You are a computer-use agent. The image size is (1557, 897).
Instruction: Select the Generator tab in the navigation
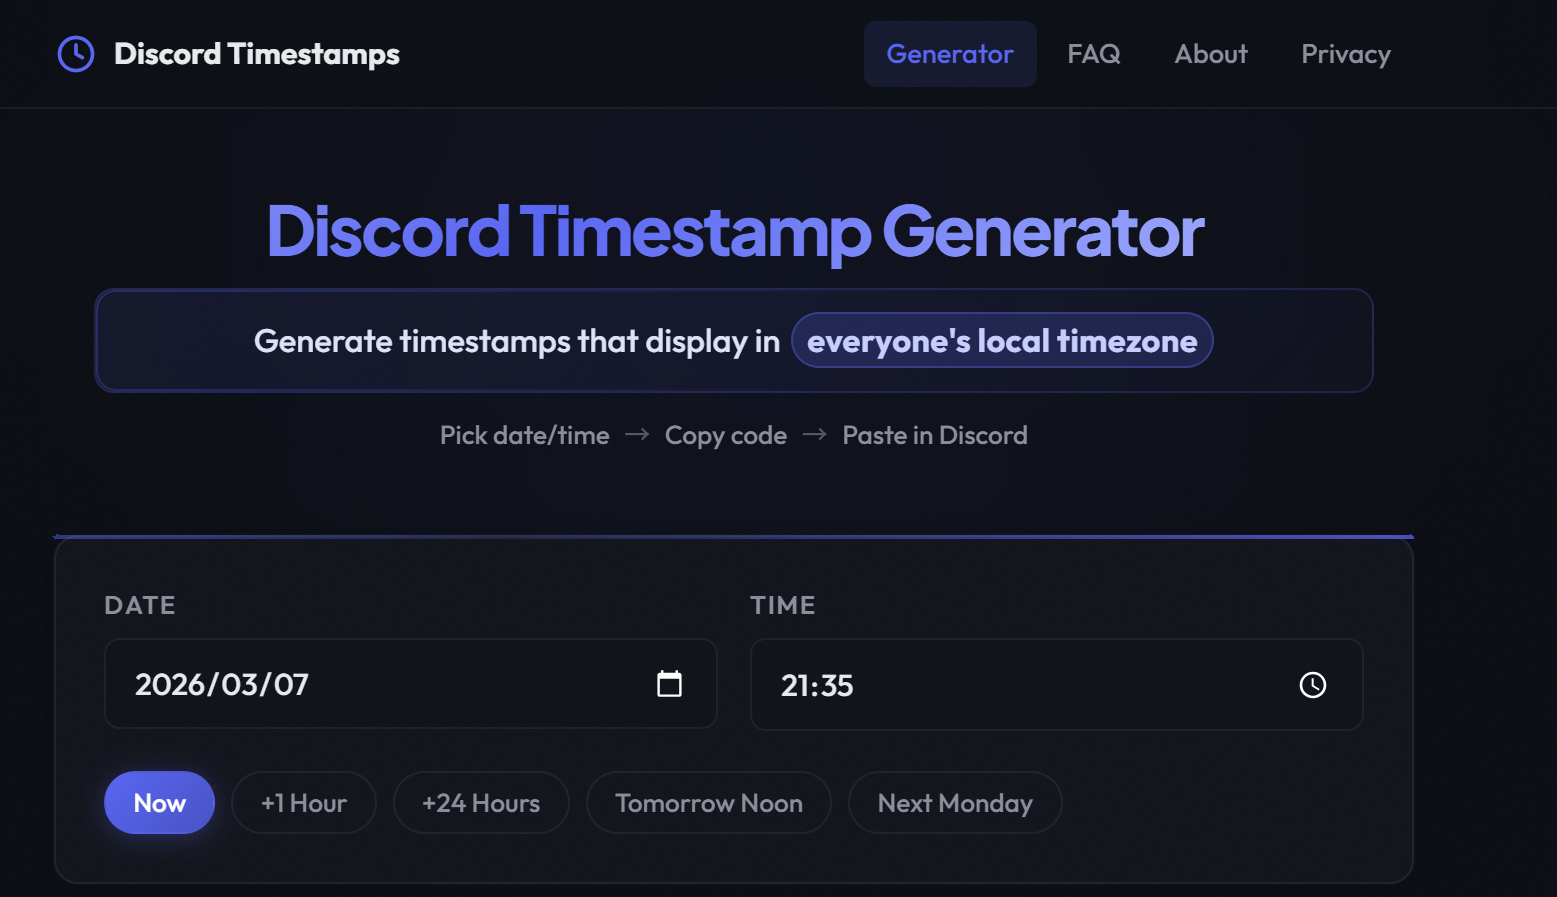point(949,54)
